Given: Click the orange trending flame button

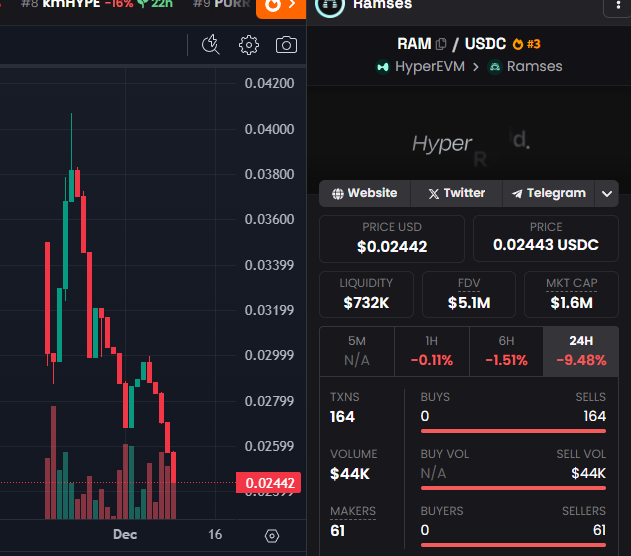Looking at the screenshot, I should coord(281,7).
